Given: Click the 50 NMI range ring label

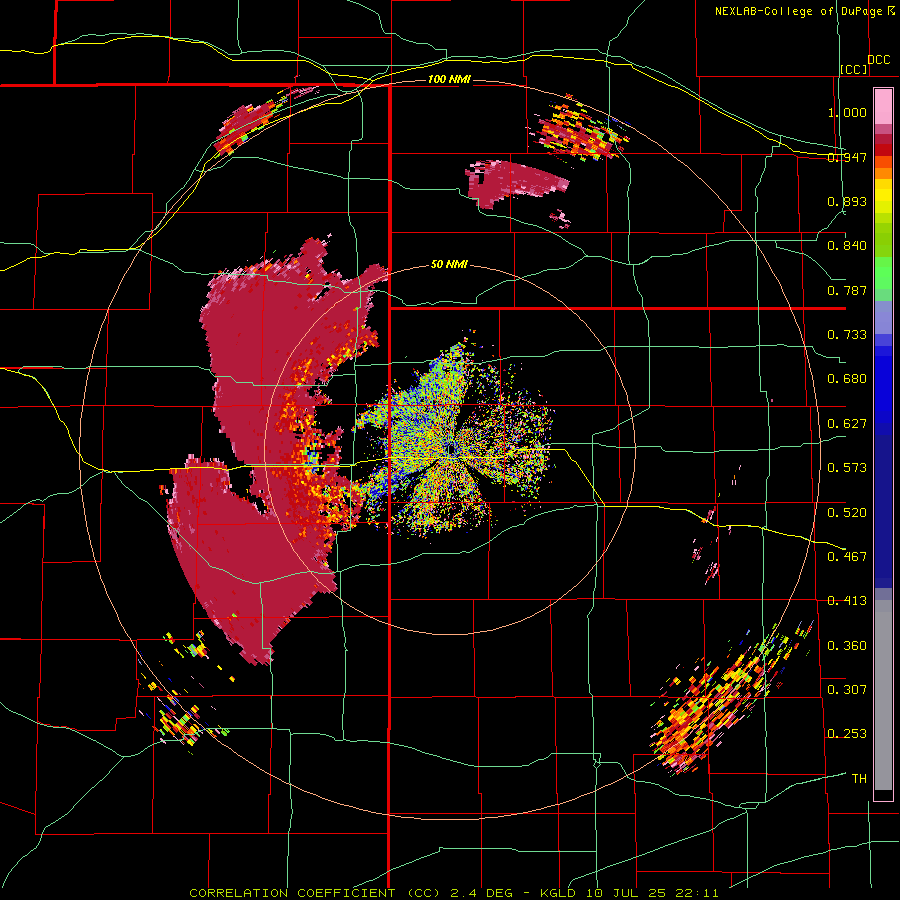Looking at the screenshot, I should 449,265.
